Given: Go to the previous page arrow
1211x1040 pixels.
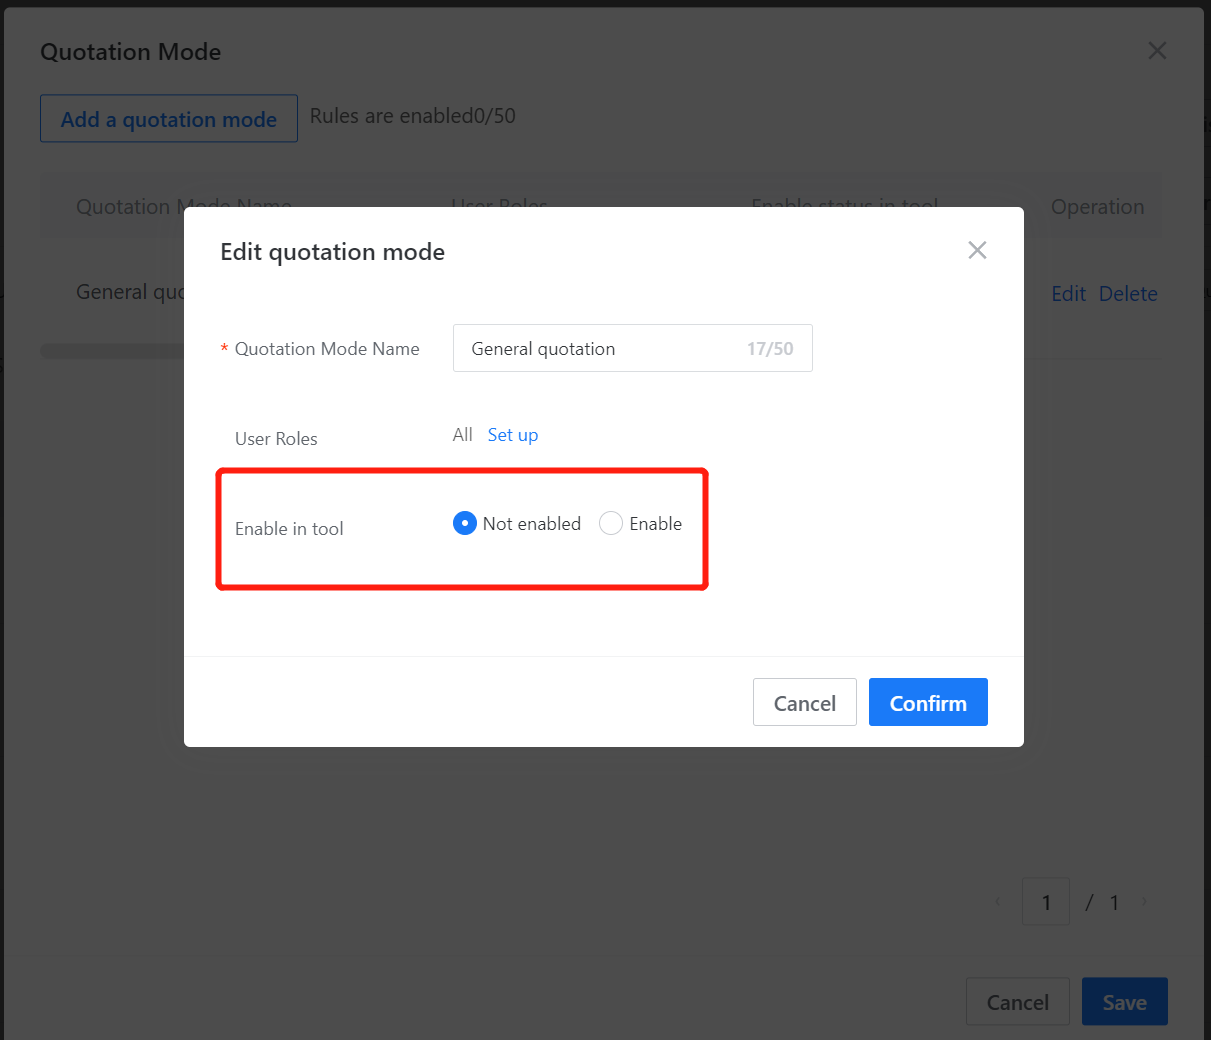Looking at the screenshot, I should tap(997, 902).
